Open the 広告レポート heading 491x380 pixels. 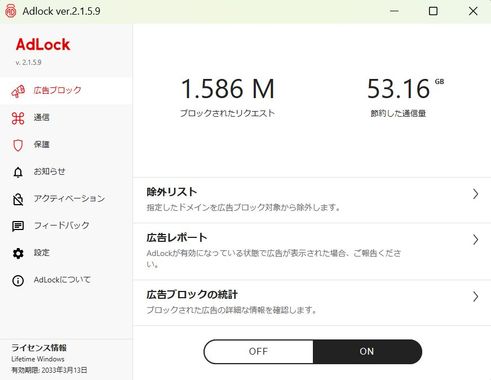(177, 238)
